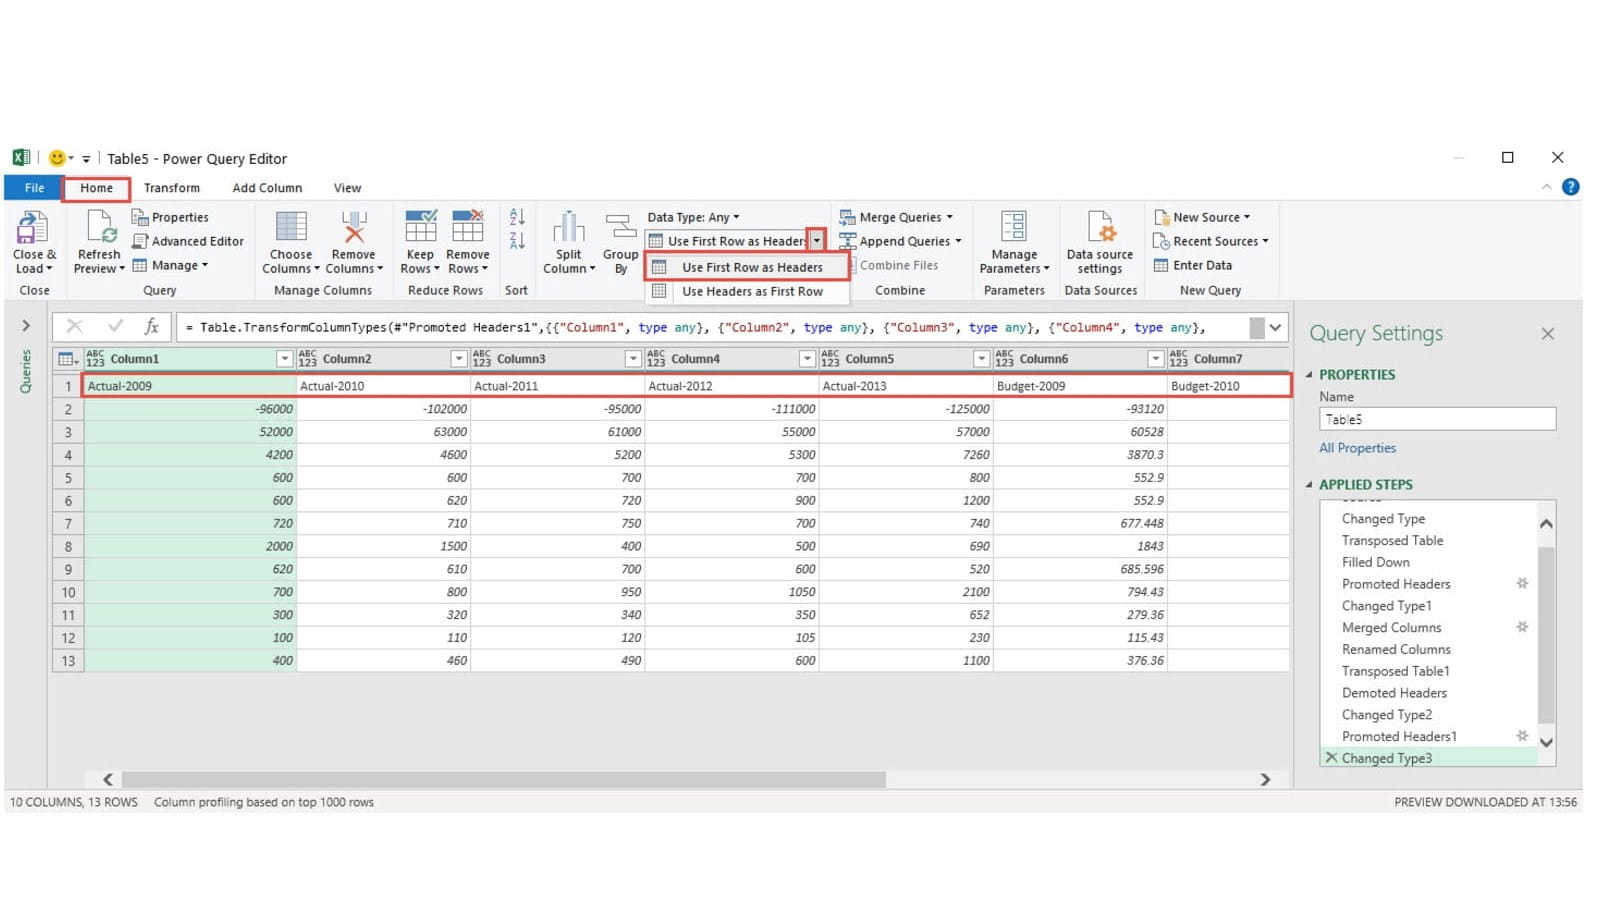Screen dimensions: 1600x900
Task: Open the Column1 filter dropdown
Action: [284, 359]
